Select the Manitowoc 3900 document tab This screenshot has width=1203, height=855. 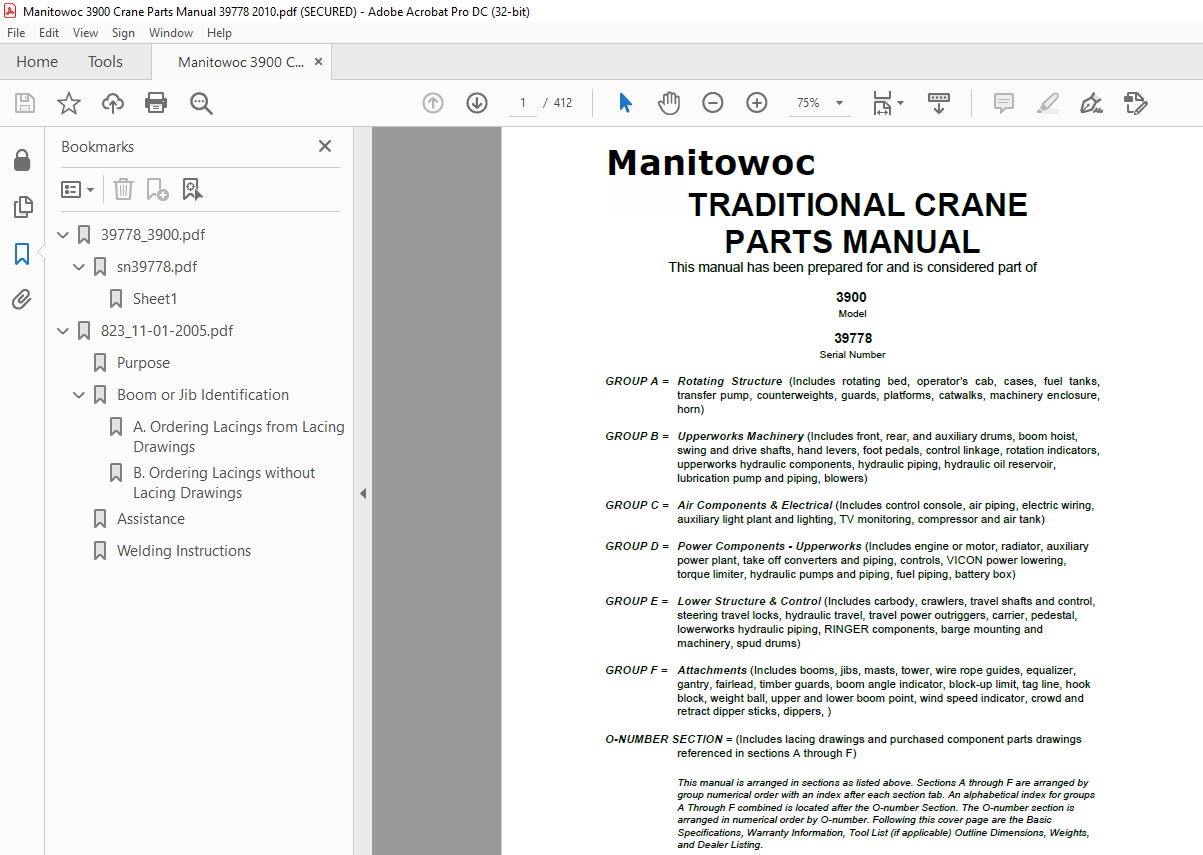[x=241, y=62]
